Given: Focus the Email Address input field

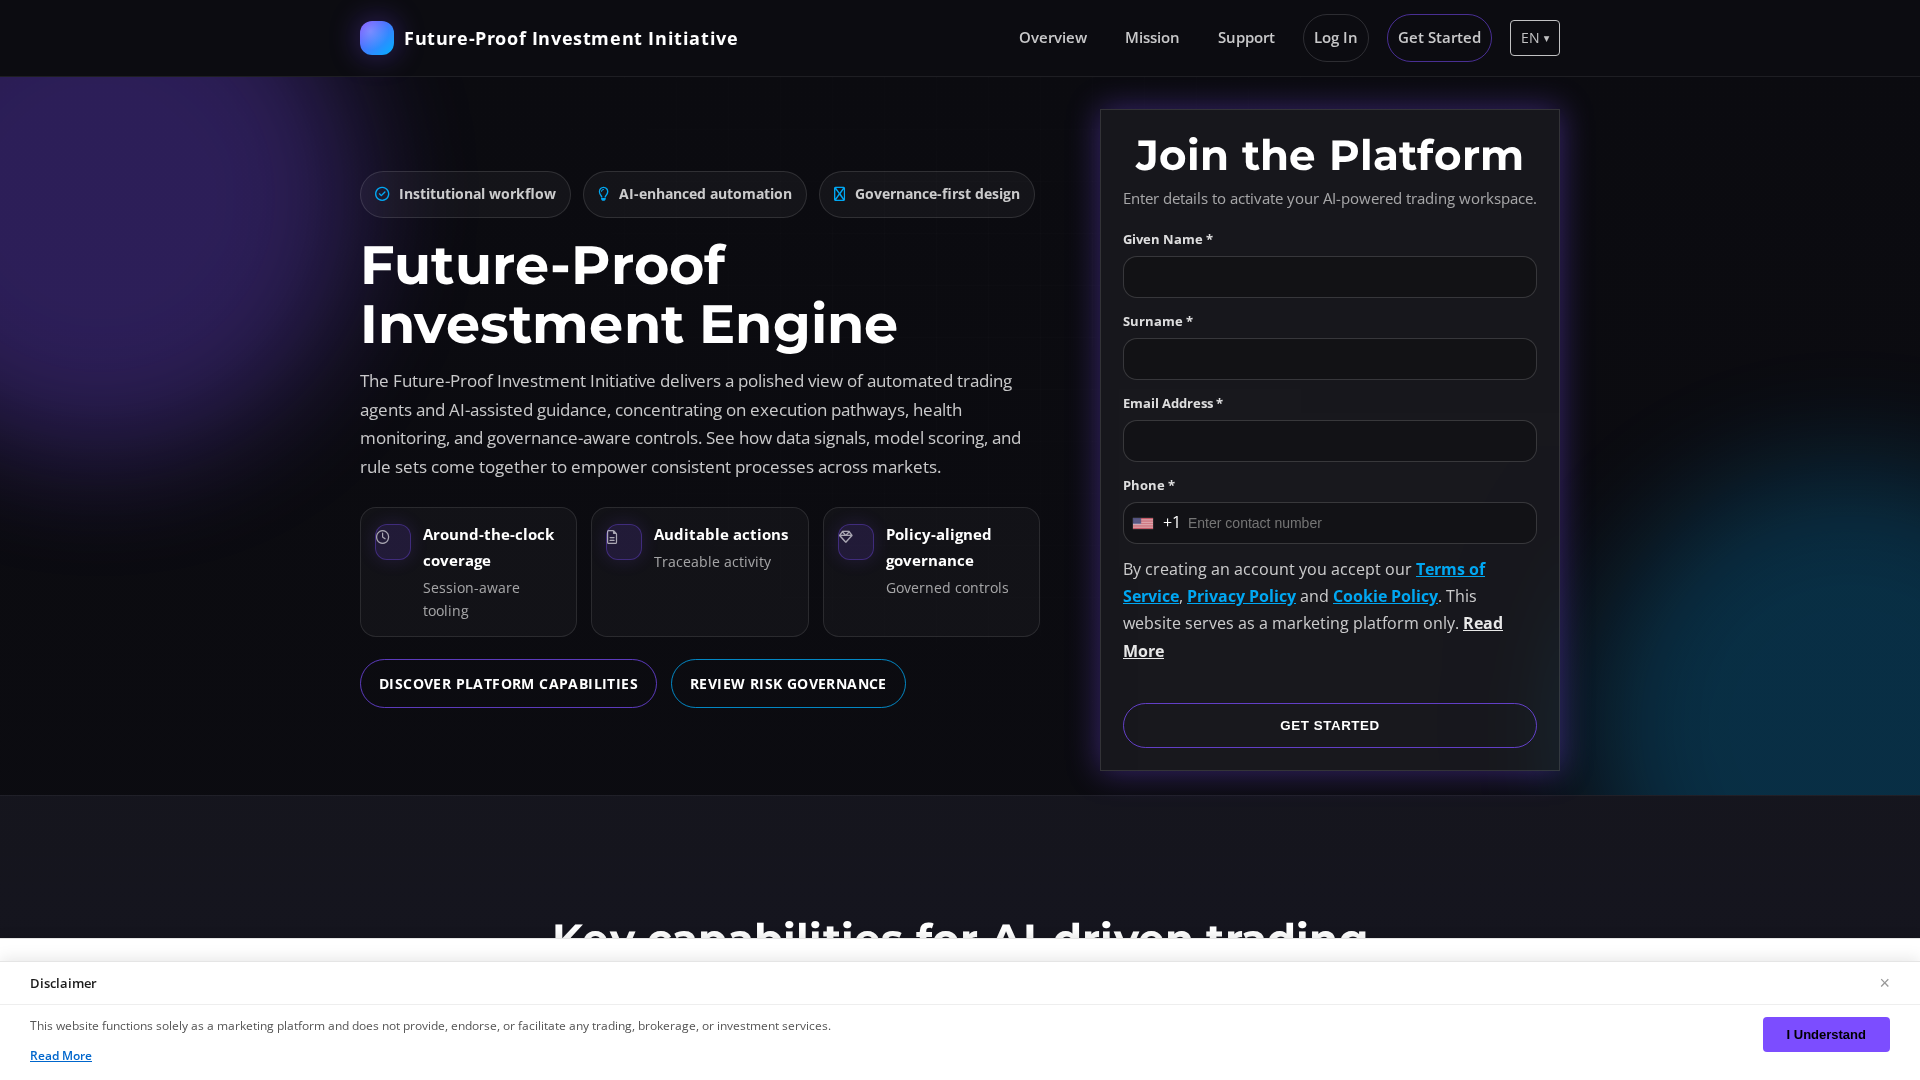Looking at the screenshot, I should [1330, 441].
